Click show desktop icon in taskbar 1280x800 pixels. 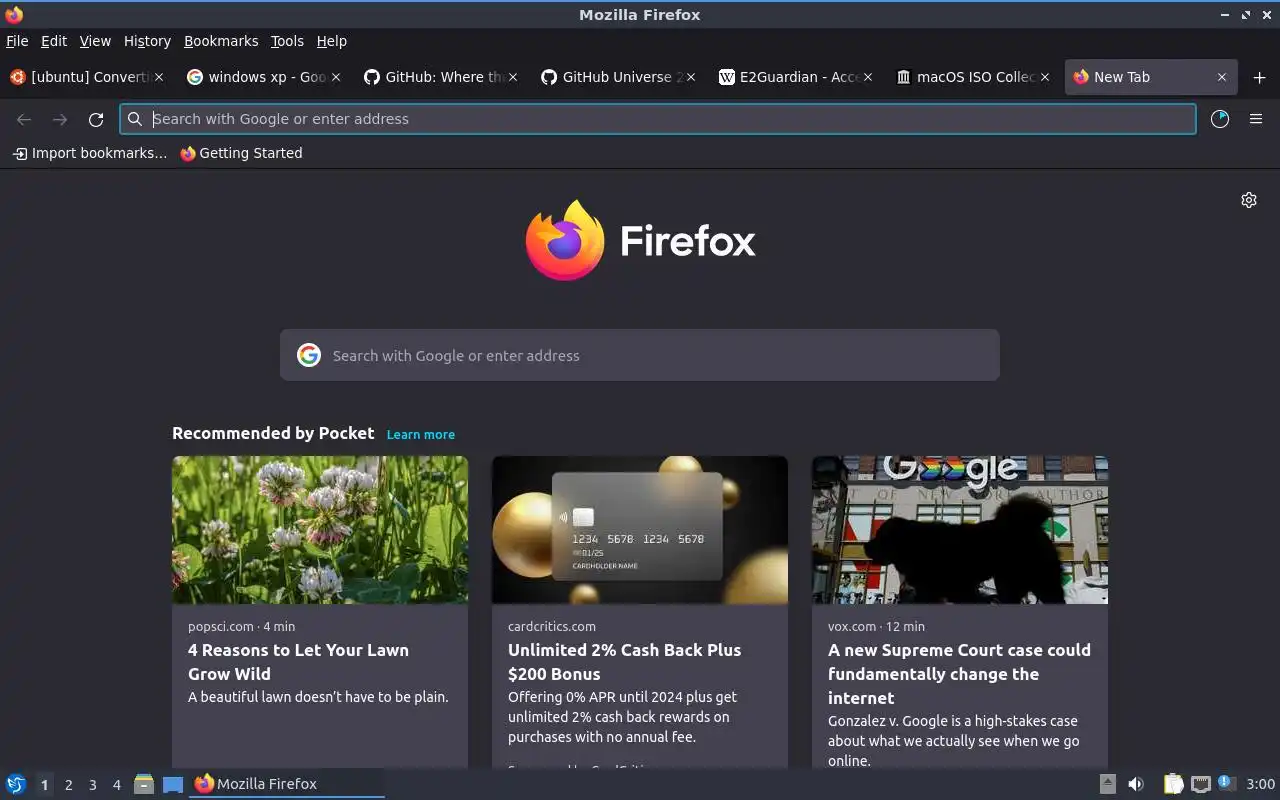[173, 784]
